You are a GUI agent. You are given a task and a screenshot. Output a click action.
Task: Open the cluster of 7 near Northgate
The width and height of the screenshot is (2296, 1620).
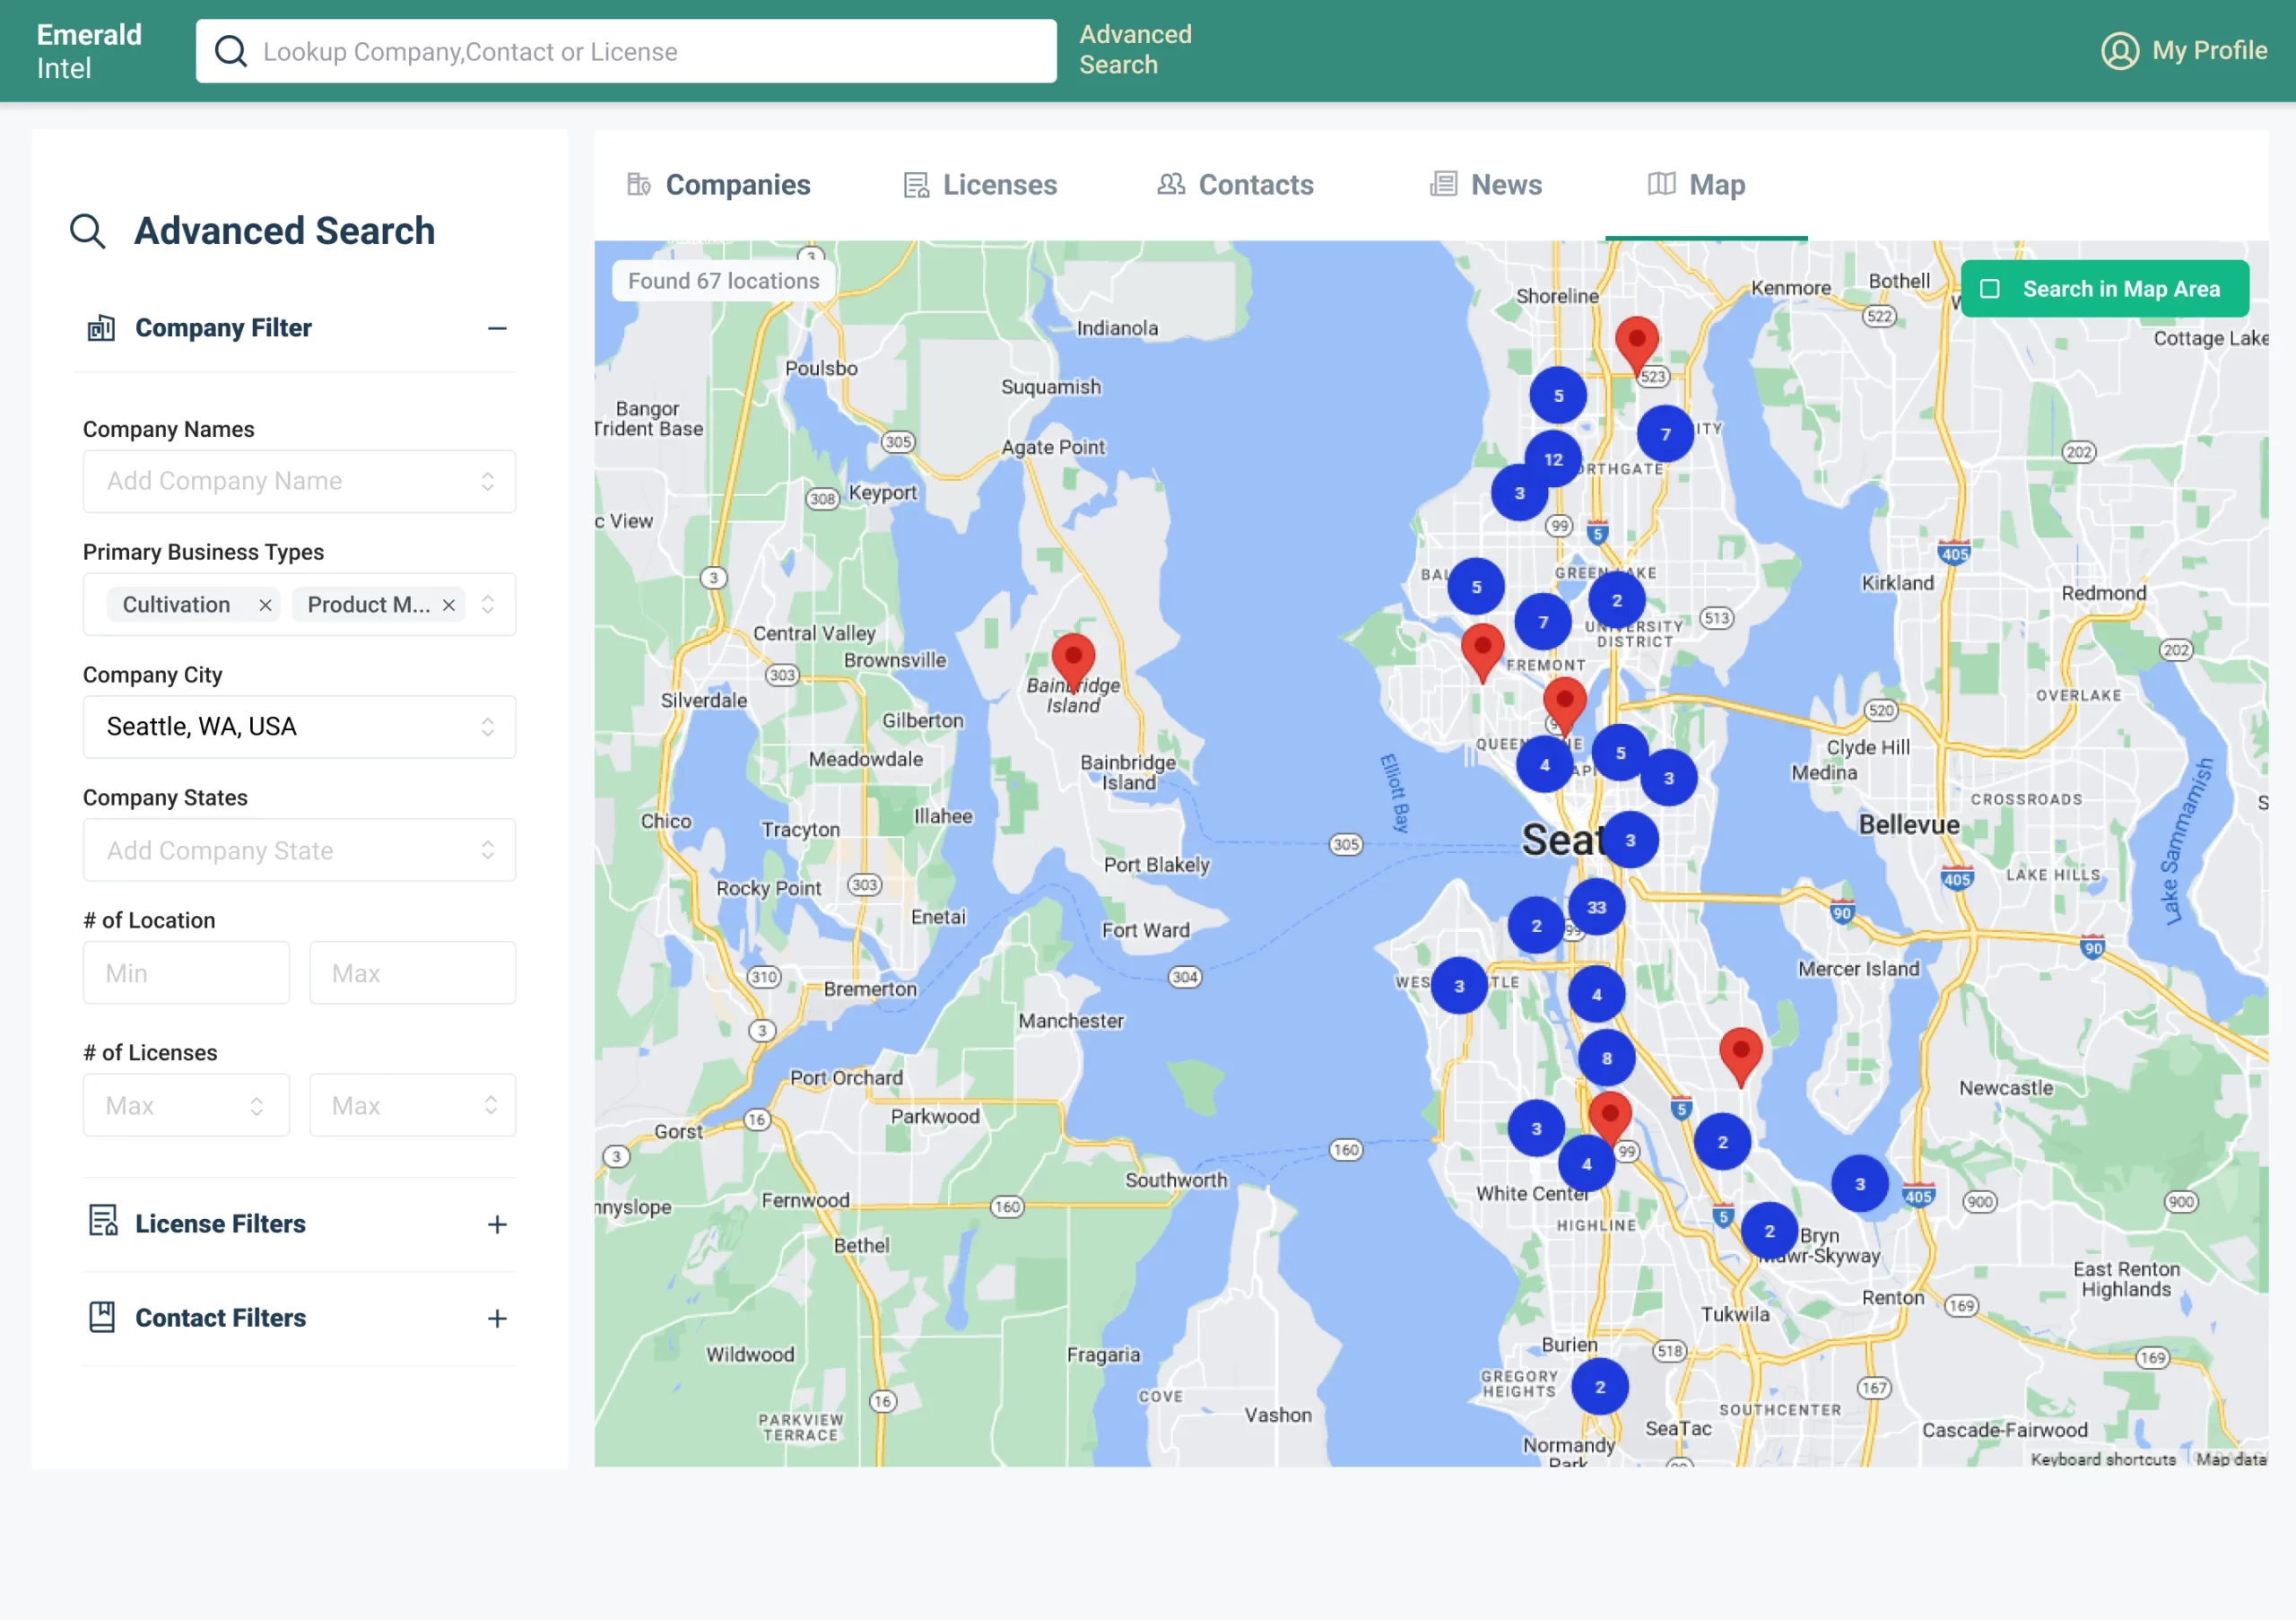tap(1665, 434)
